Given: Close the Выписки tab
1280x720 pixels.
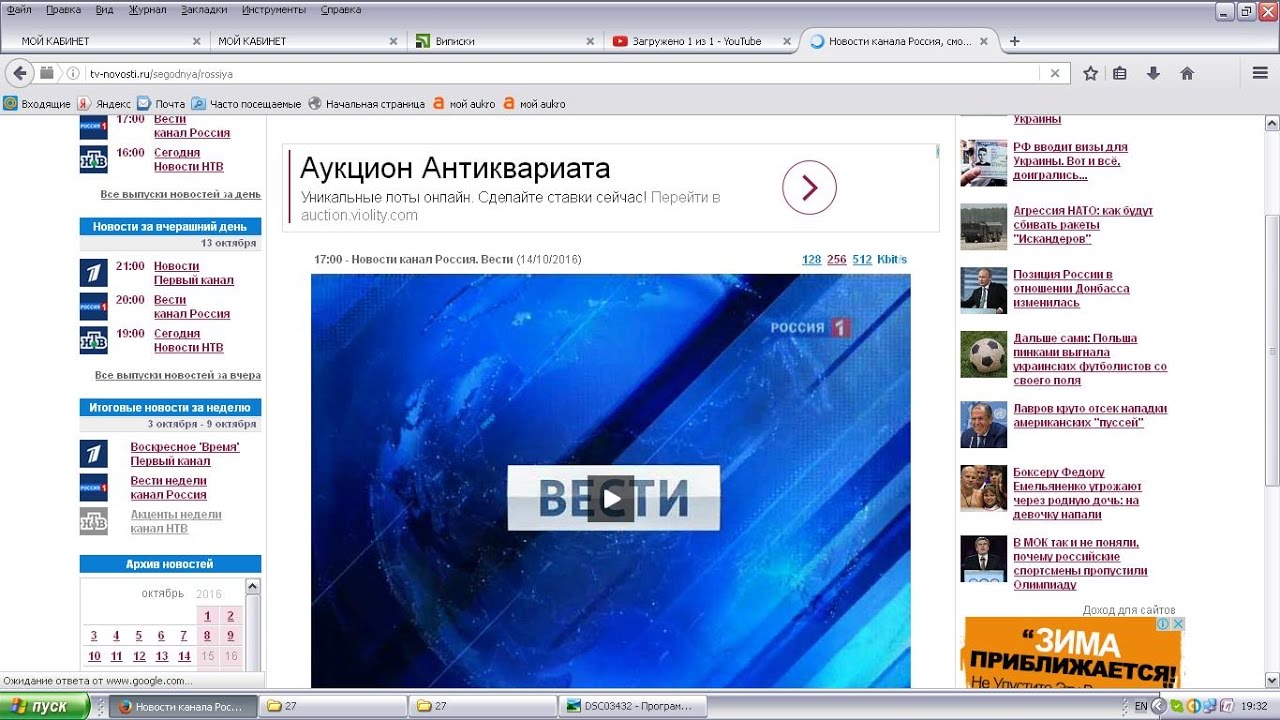Looking at the screenshot, I should [591, 41].
